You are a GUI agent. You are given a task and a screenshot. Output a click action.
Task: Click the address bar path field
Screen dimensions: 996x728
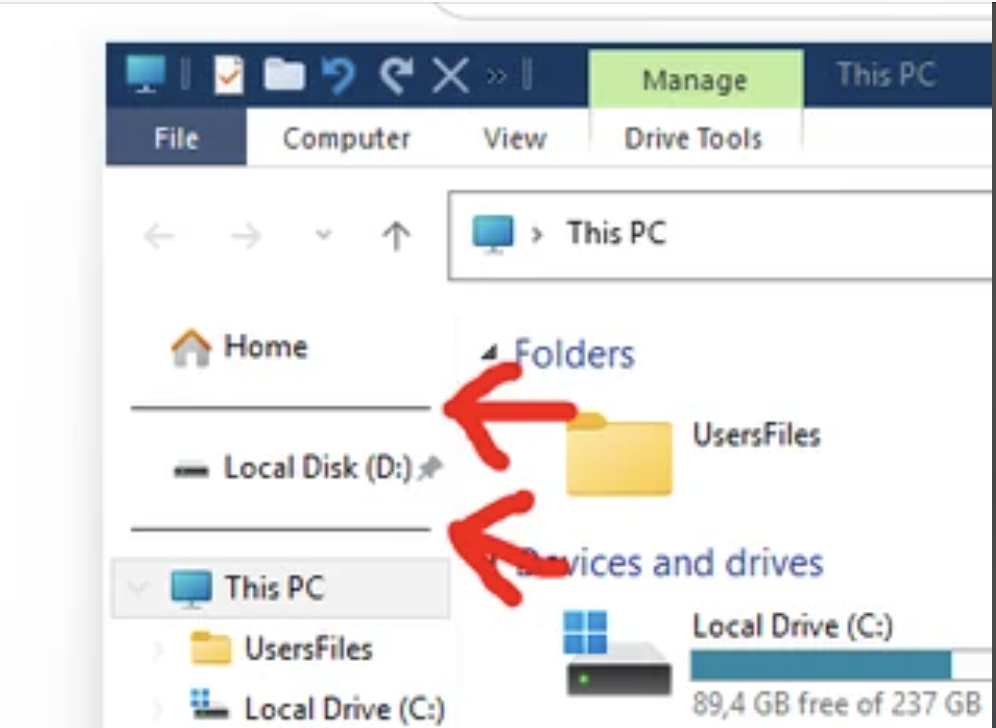[720, 235]
